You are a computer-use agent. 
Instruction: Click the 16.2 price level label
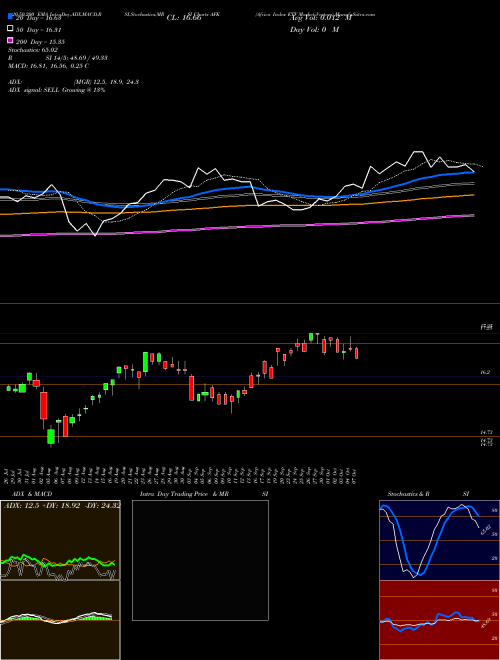(485, 373)
